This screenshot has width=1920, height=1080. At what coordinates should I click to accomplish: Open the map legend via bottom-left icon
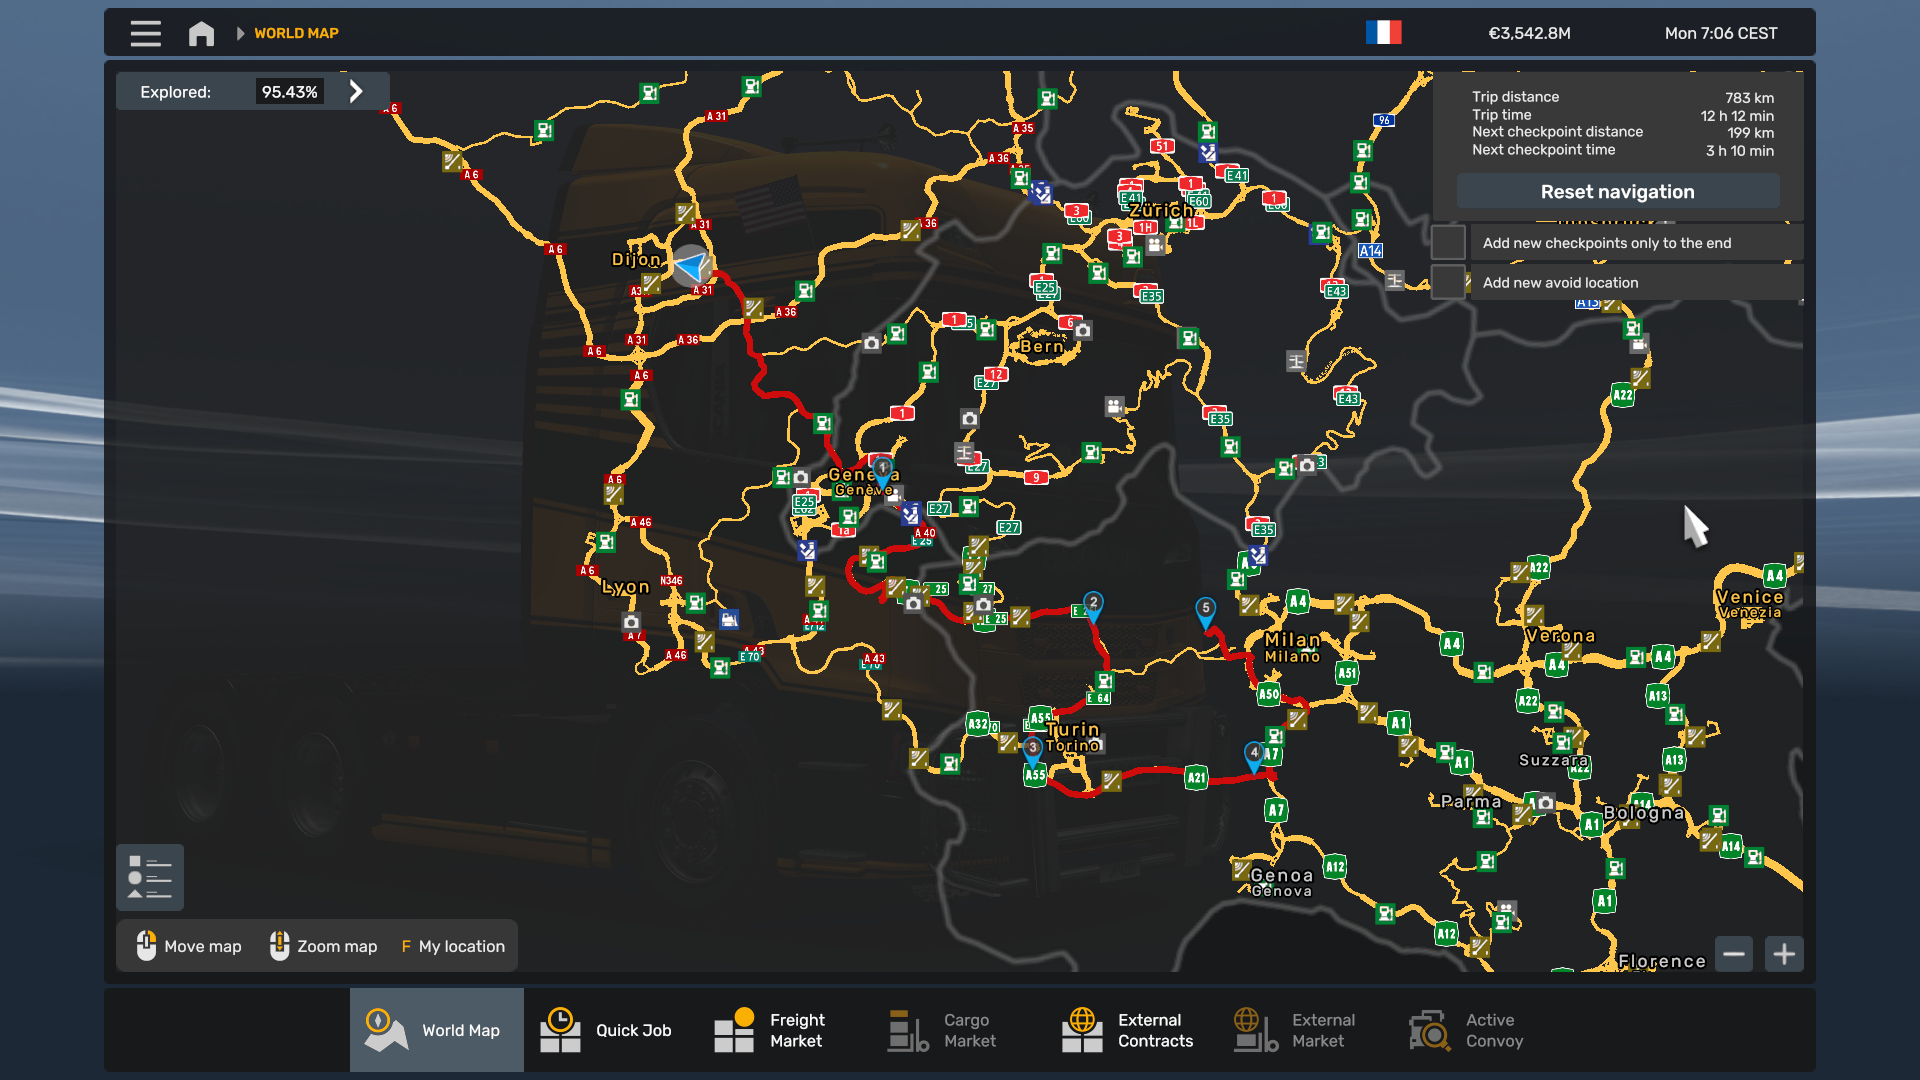point(149,877)
